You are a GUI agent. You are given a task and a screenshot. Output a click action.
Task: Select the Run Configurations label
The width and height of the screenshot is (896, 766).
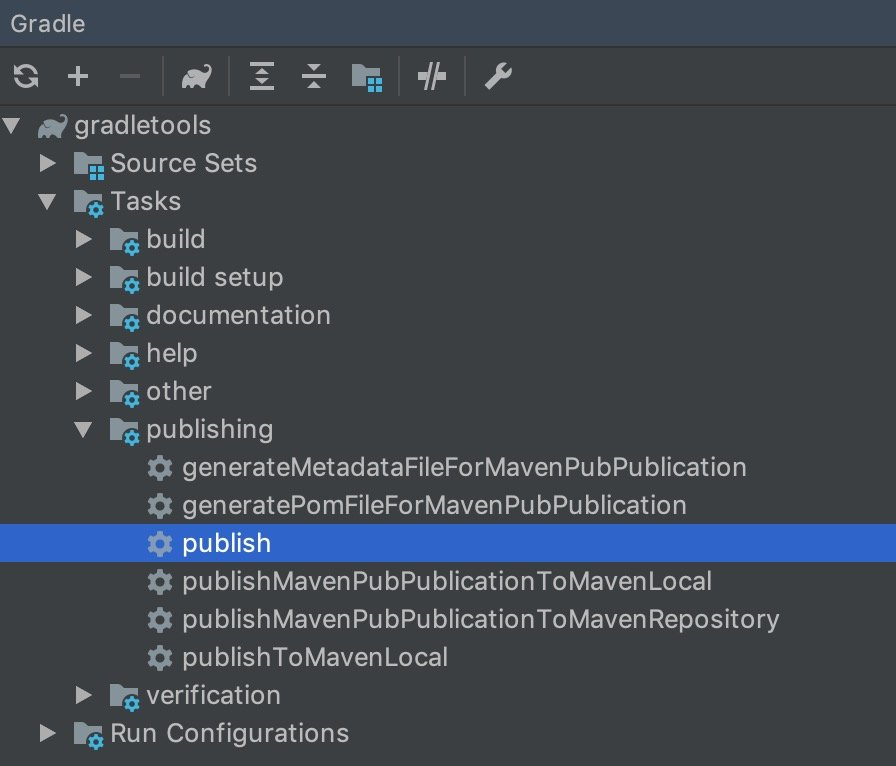tap(229, 733)
